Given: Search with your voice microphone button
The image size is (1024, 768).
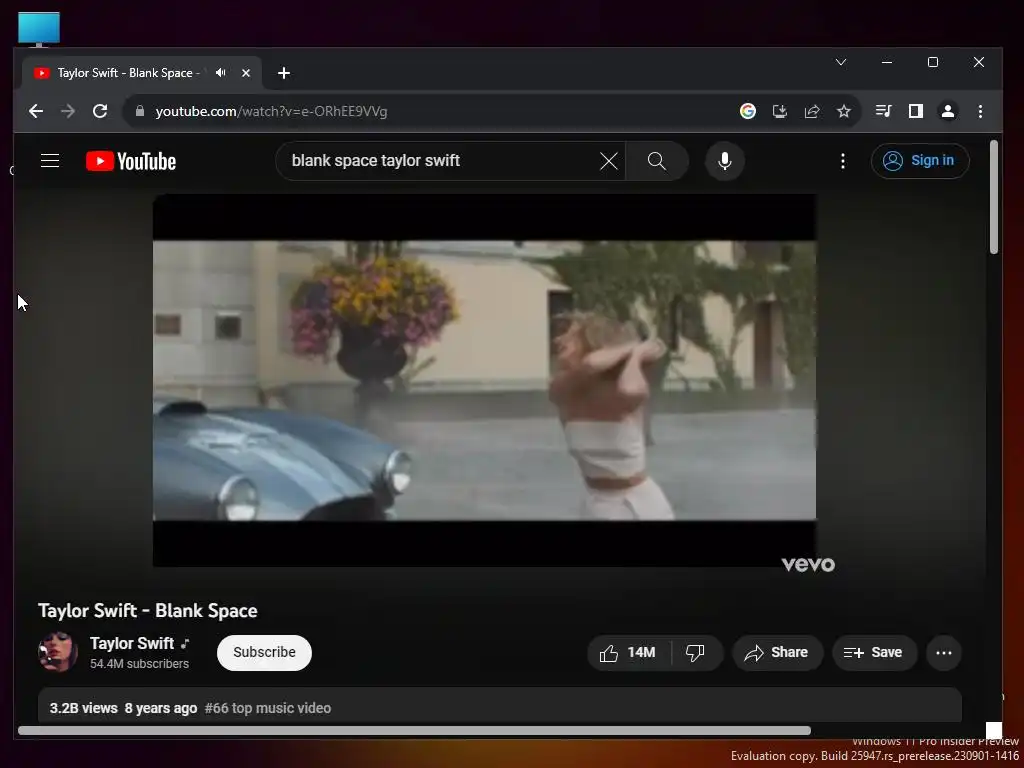Looking at the screenshot, I should (x=725, y=161).
